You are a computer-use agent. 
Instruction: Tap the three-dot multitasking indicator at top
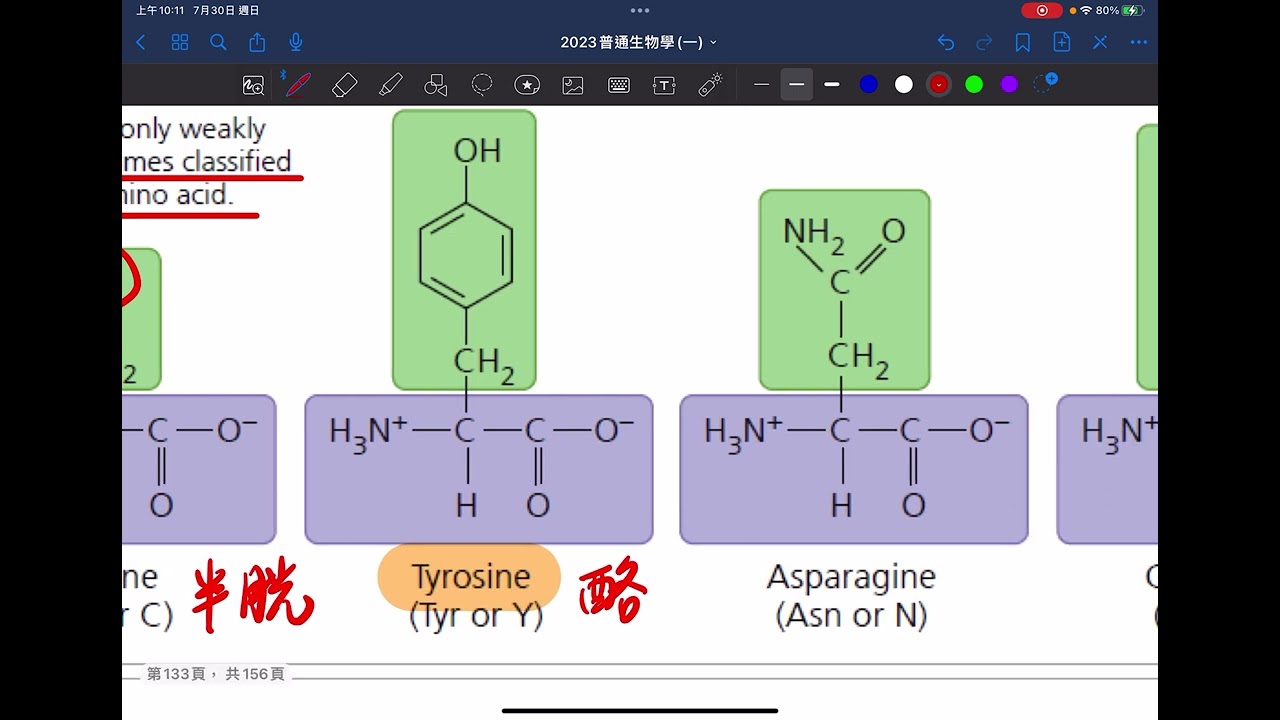[x=640, y=11]
